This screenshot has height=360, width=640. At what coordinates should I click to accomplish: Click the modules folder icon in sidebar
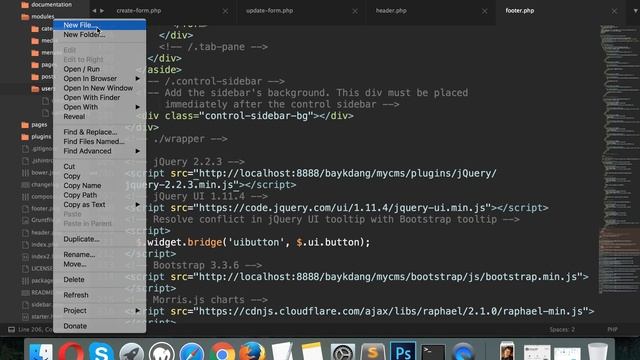click(25, 17)
